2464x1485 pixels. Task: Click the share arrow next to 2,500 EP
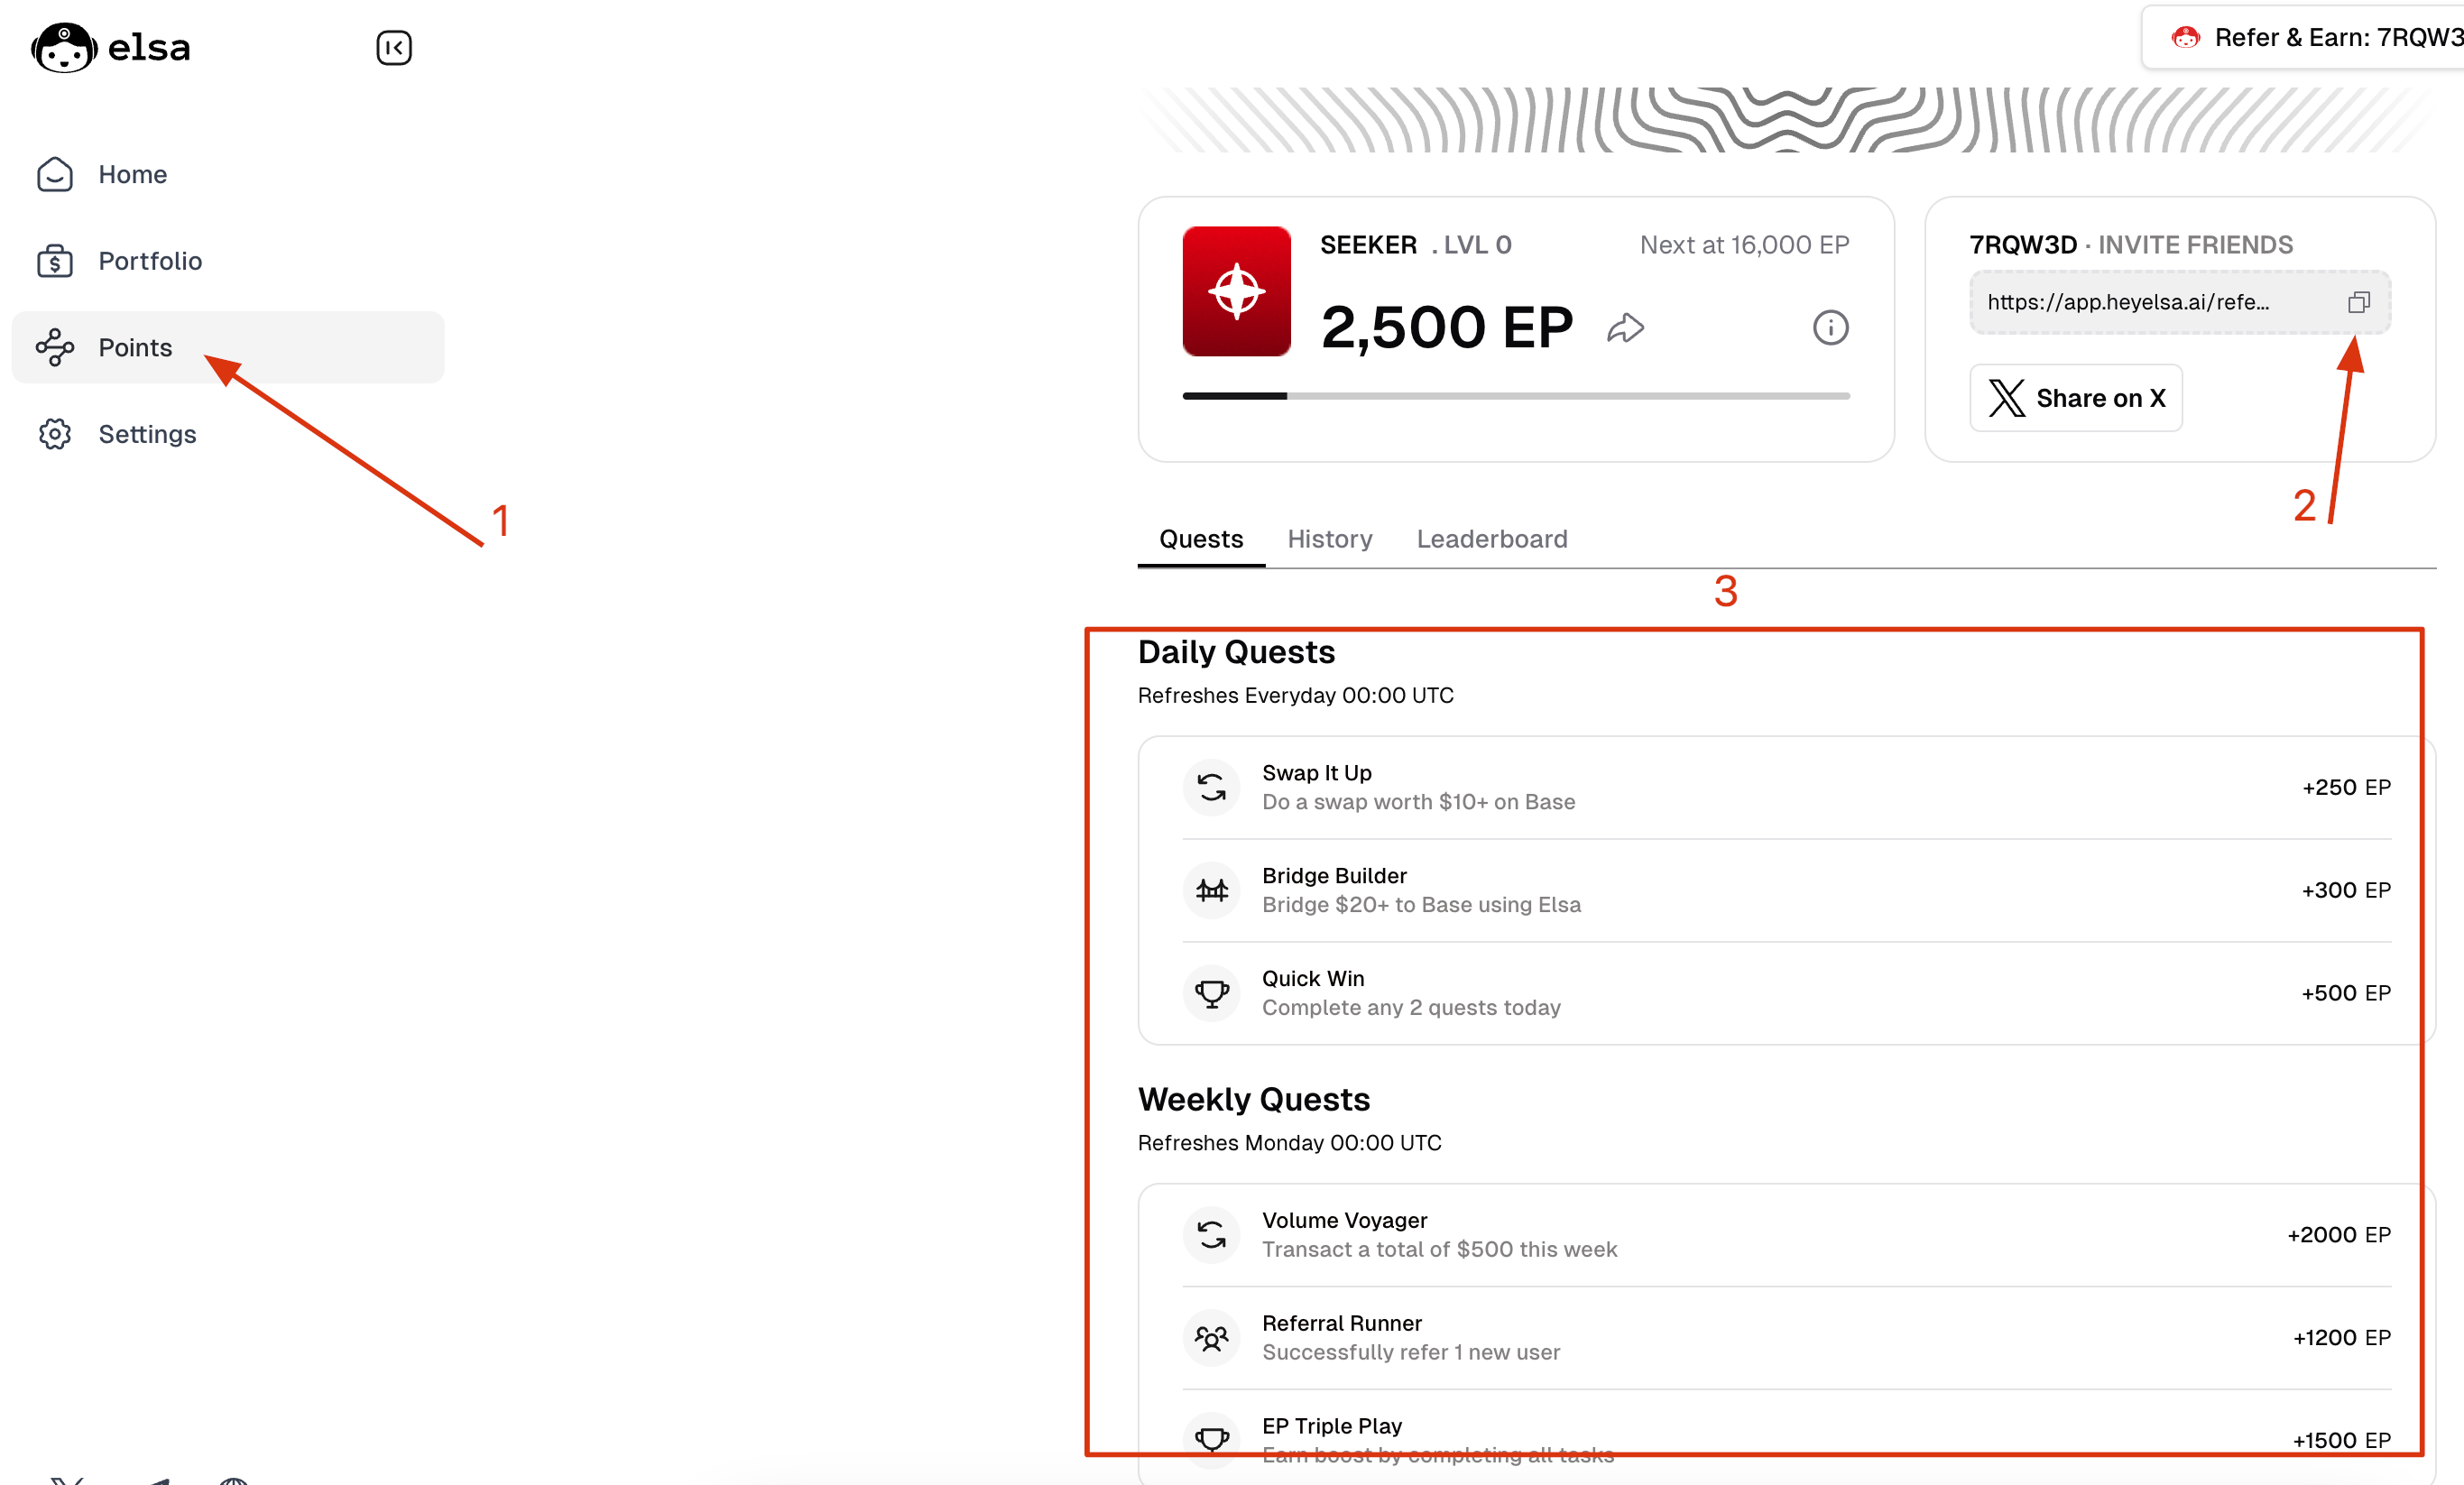[1625, 328]
